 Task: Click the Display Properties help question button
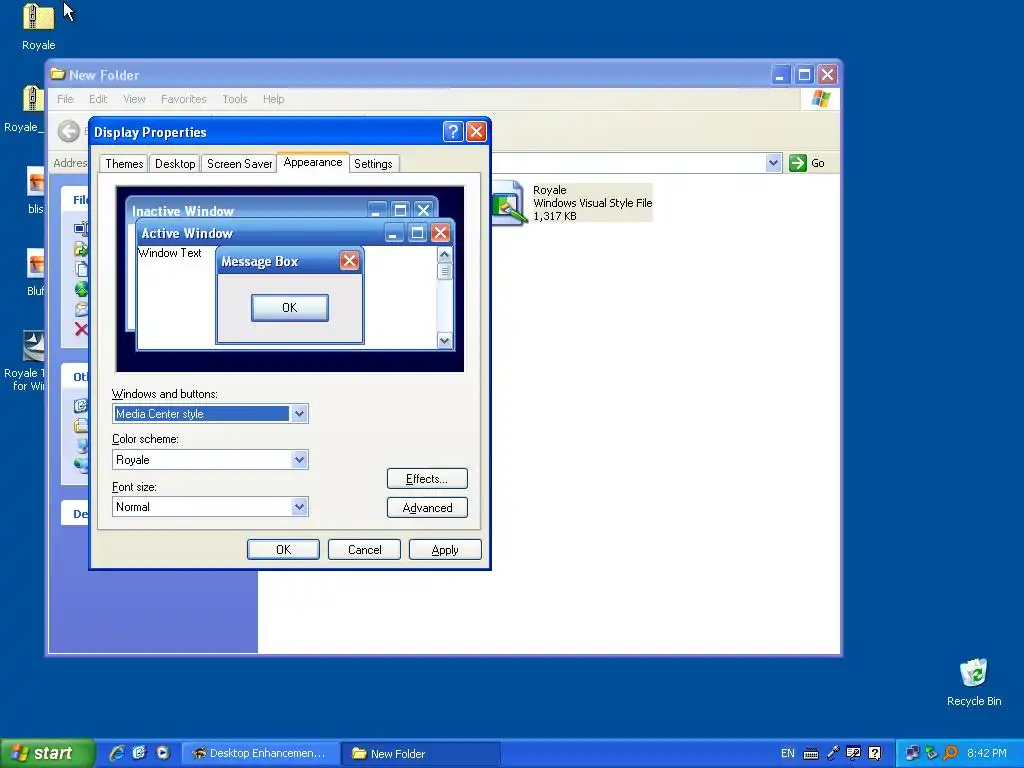pyautogui.click(x=453, y=131)
